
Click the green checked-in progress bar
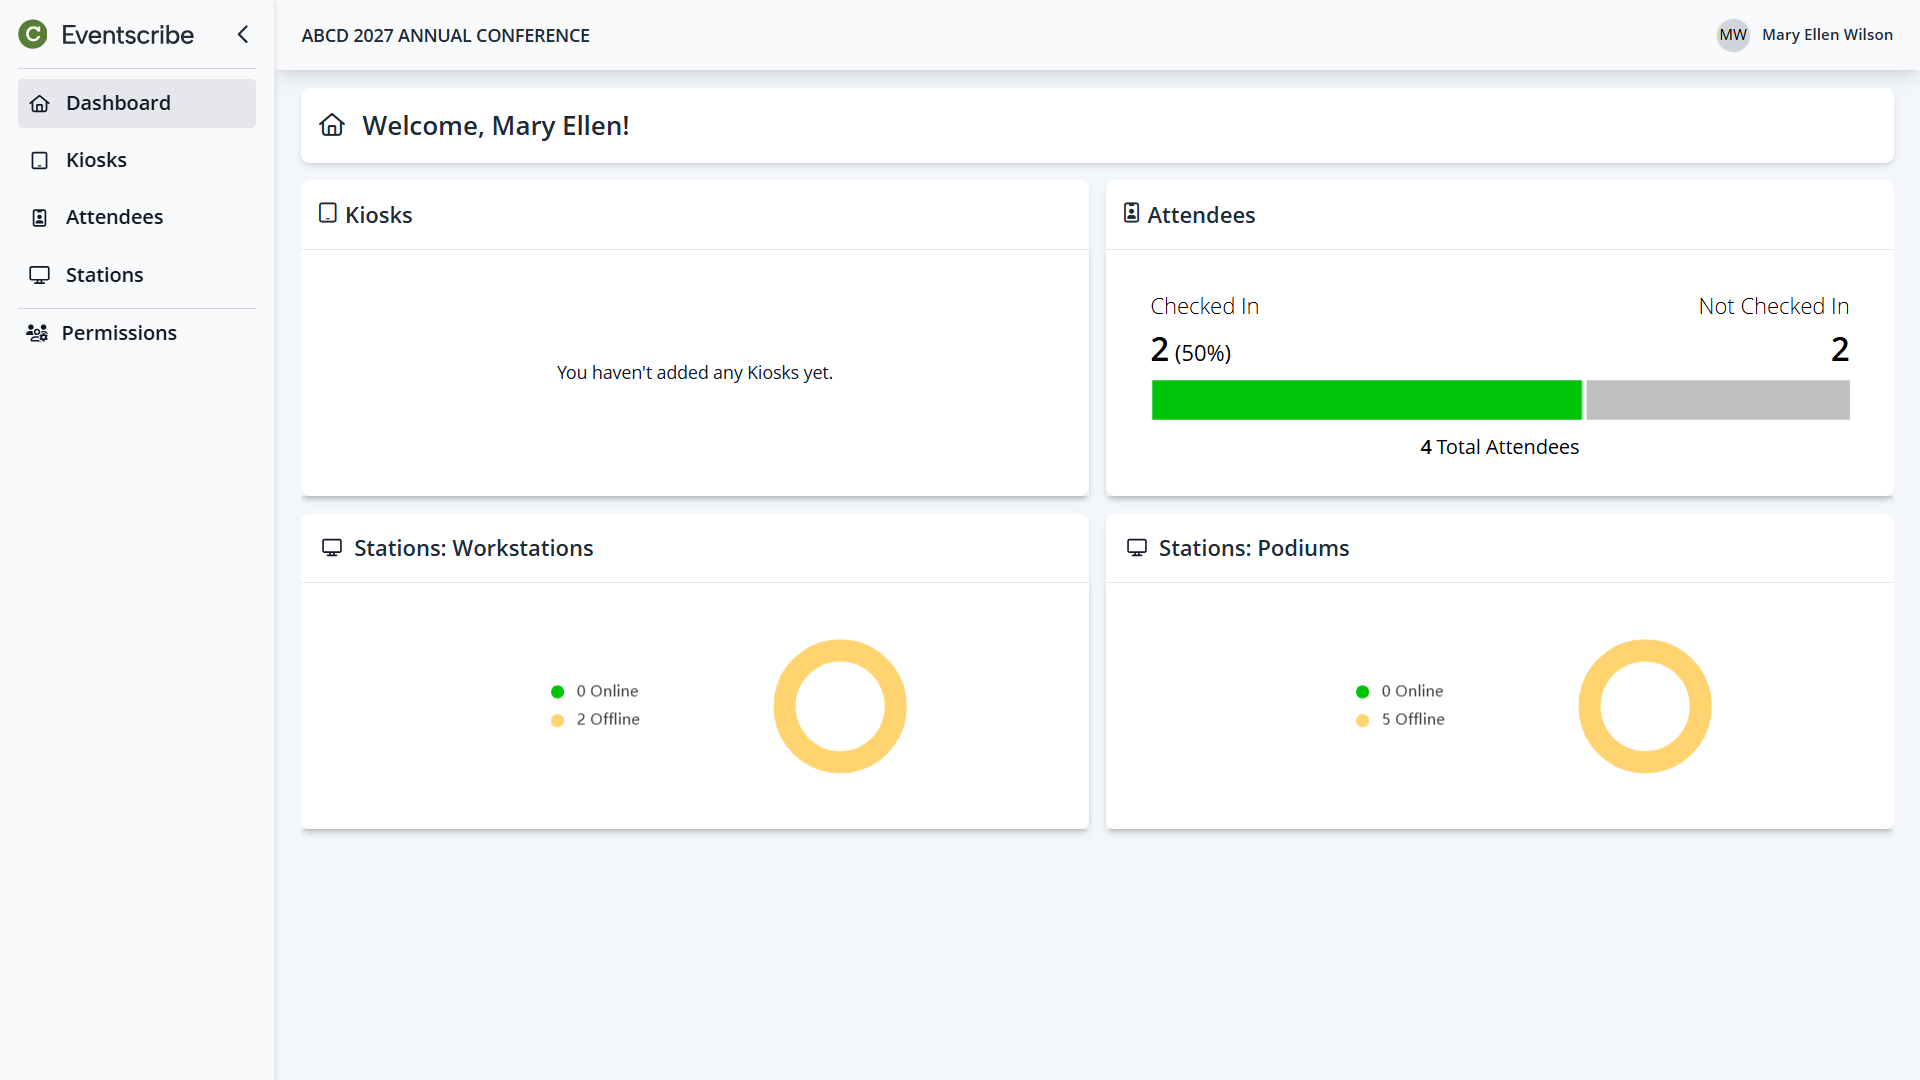click(1366, 400)
